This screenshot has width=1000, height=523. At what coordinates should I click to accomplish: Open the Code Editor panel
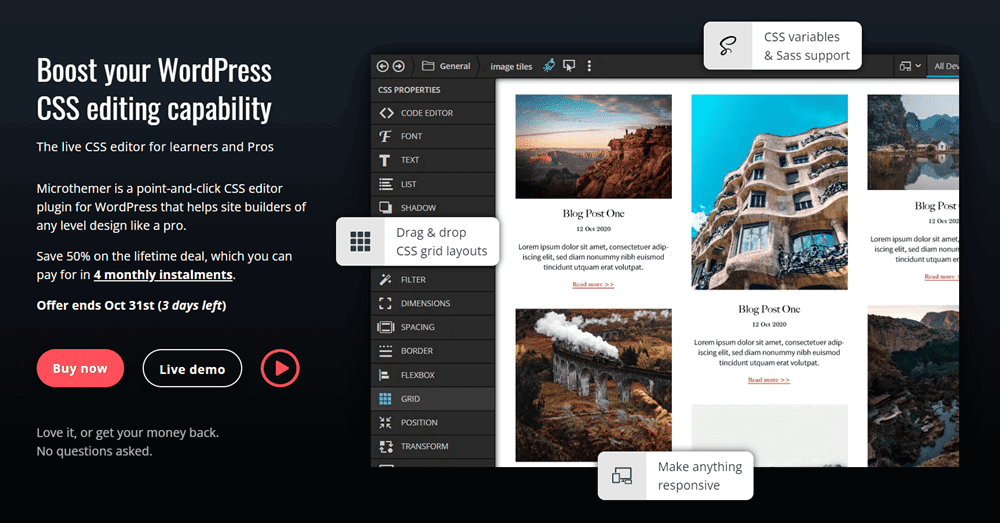(x=432, y=113)
